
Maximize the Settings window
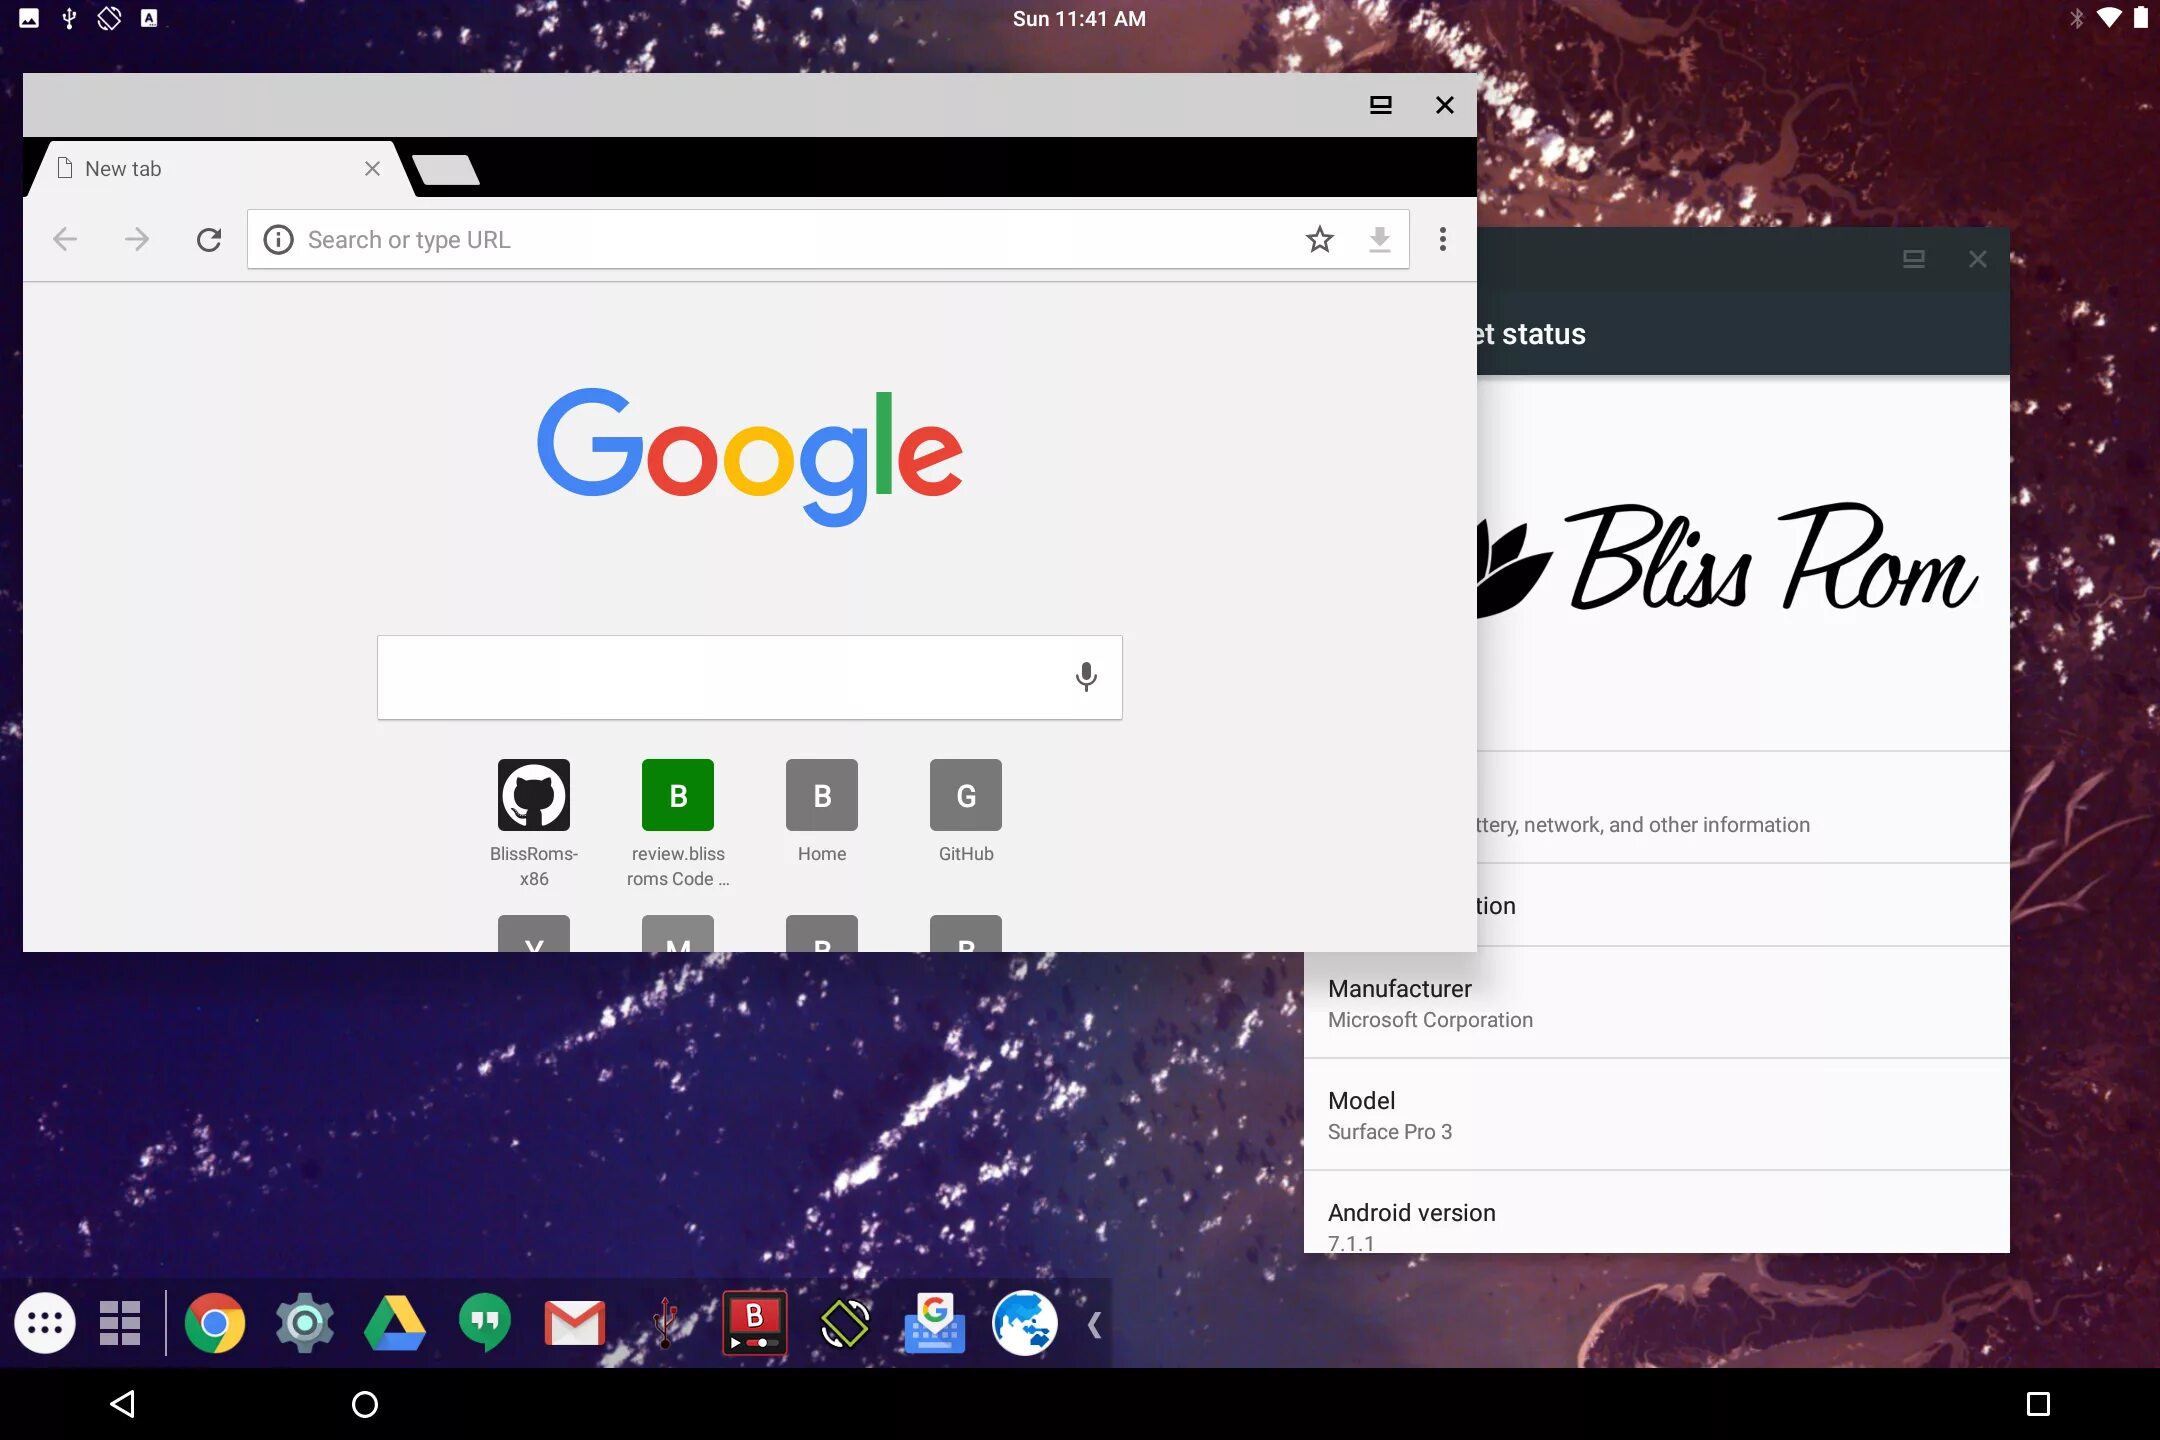click(x=1914, y=259)
